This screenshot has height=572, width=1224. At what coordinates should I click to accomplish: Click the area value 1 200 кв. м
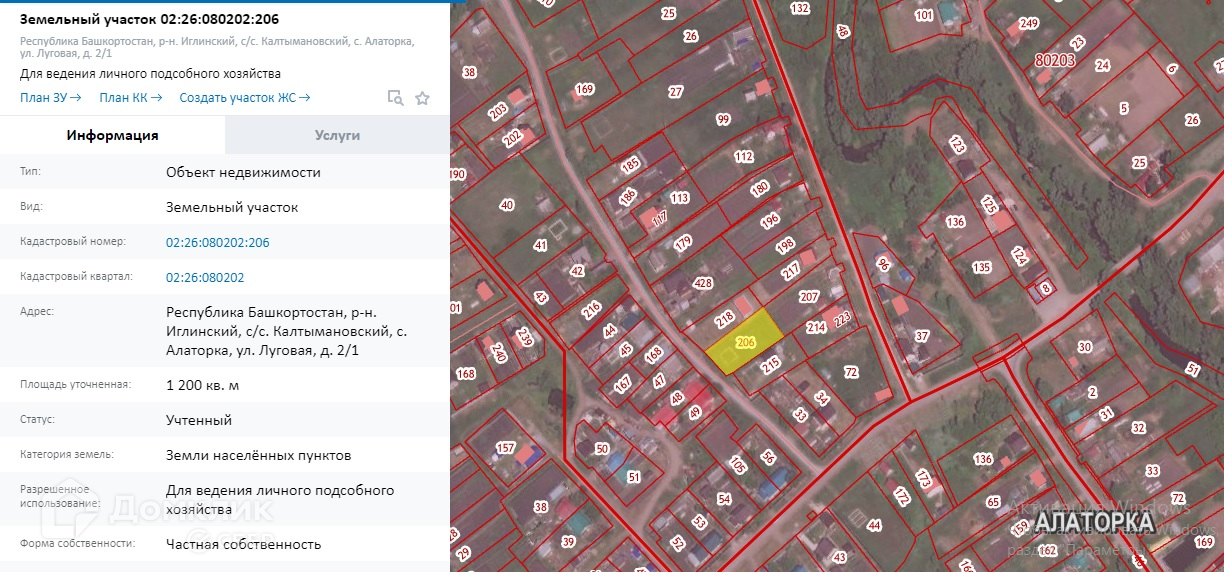coord(203,385)
